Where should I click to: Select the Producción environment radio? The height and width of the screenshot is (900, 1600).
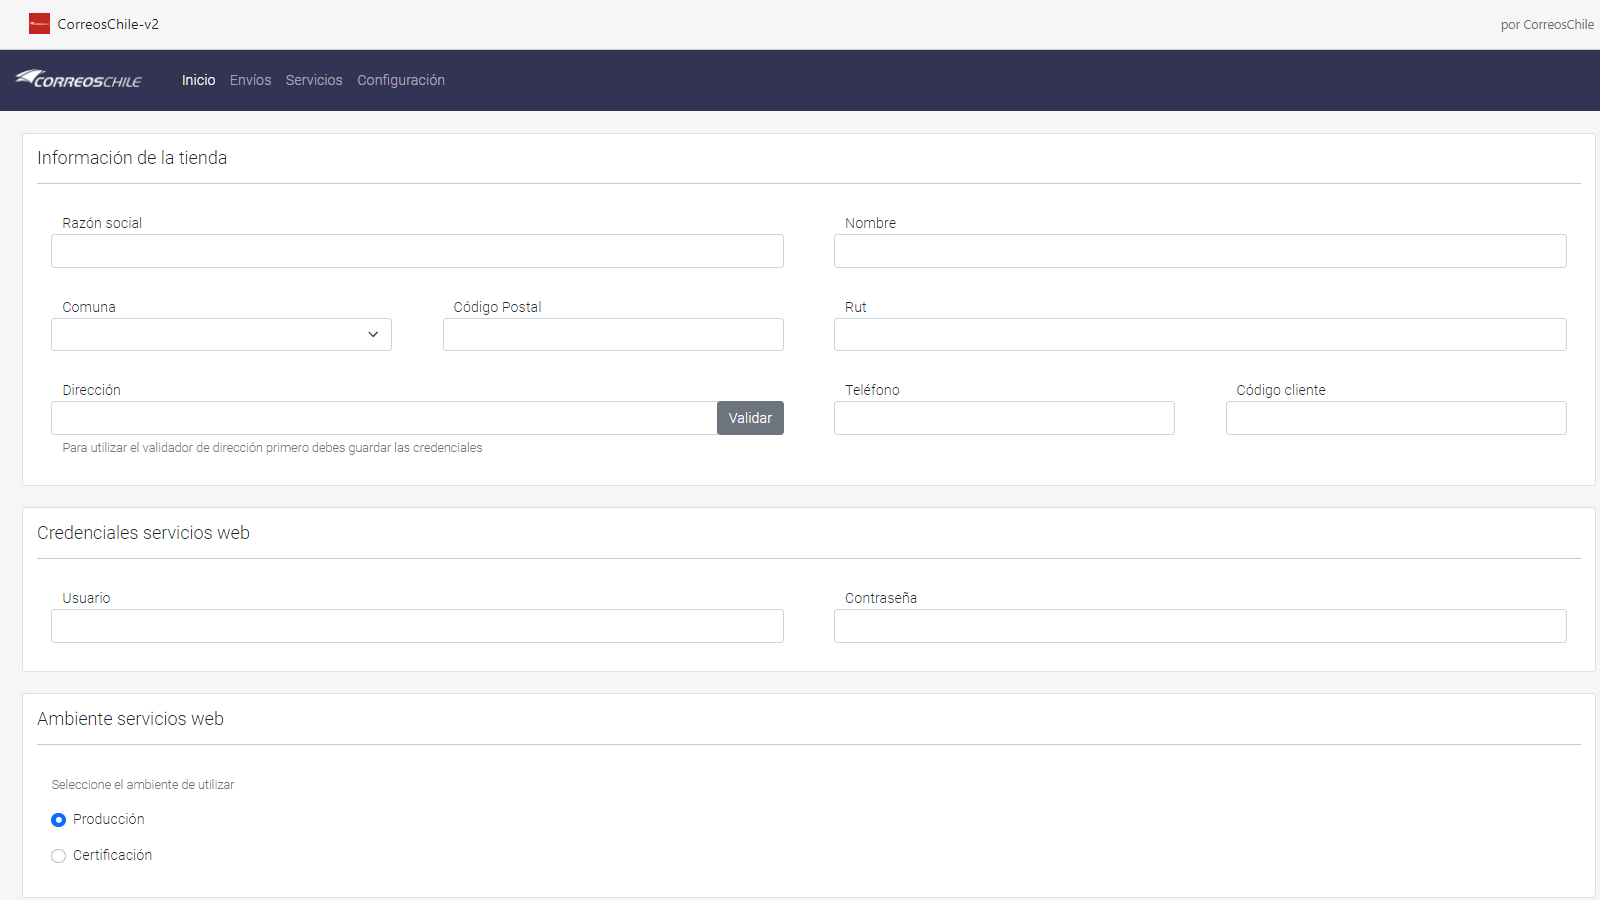(59, 820)
